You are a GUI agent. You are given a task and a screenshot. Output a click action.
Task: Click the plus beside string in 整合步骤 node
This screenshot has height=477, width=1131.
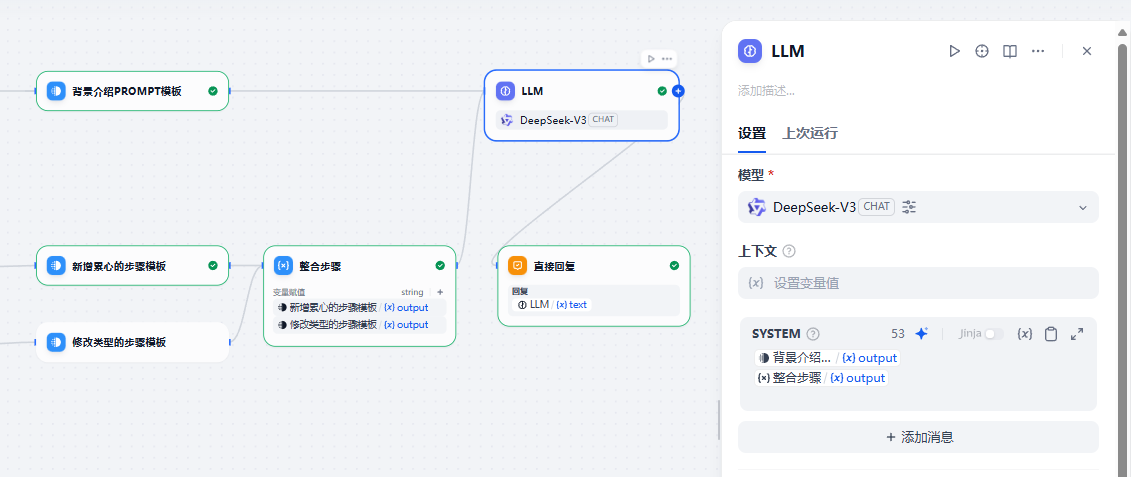[x=440, y=292]
